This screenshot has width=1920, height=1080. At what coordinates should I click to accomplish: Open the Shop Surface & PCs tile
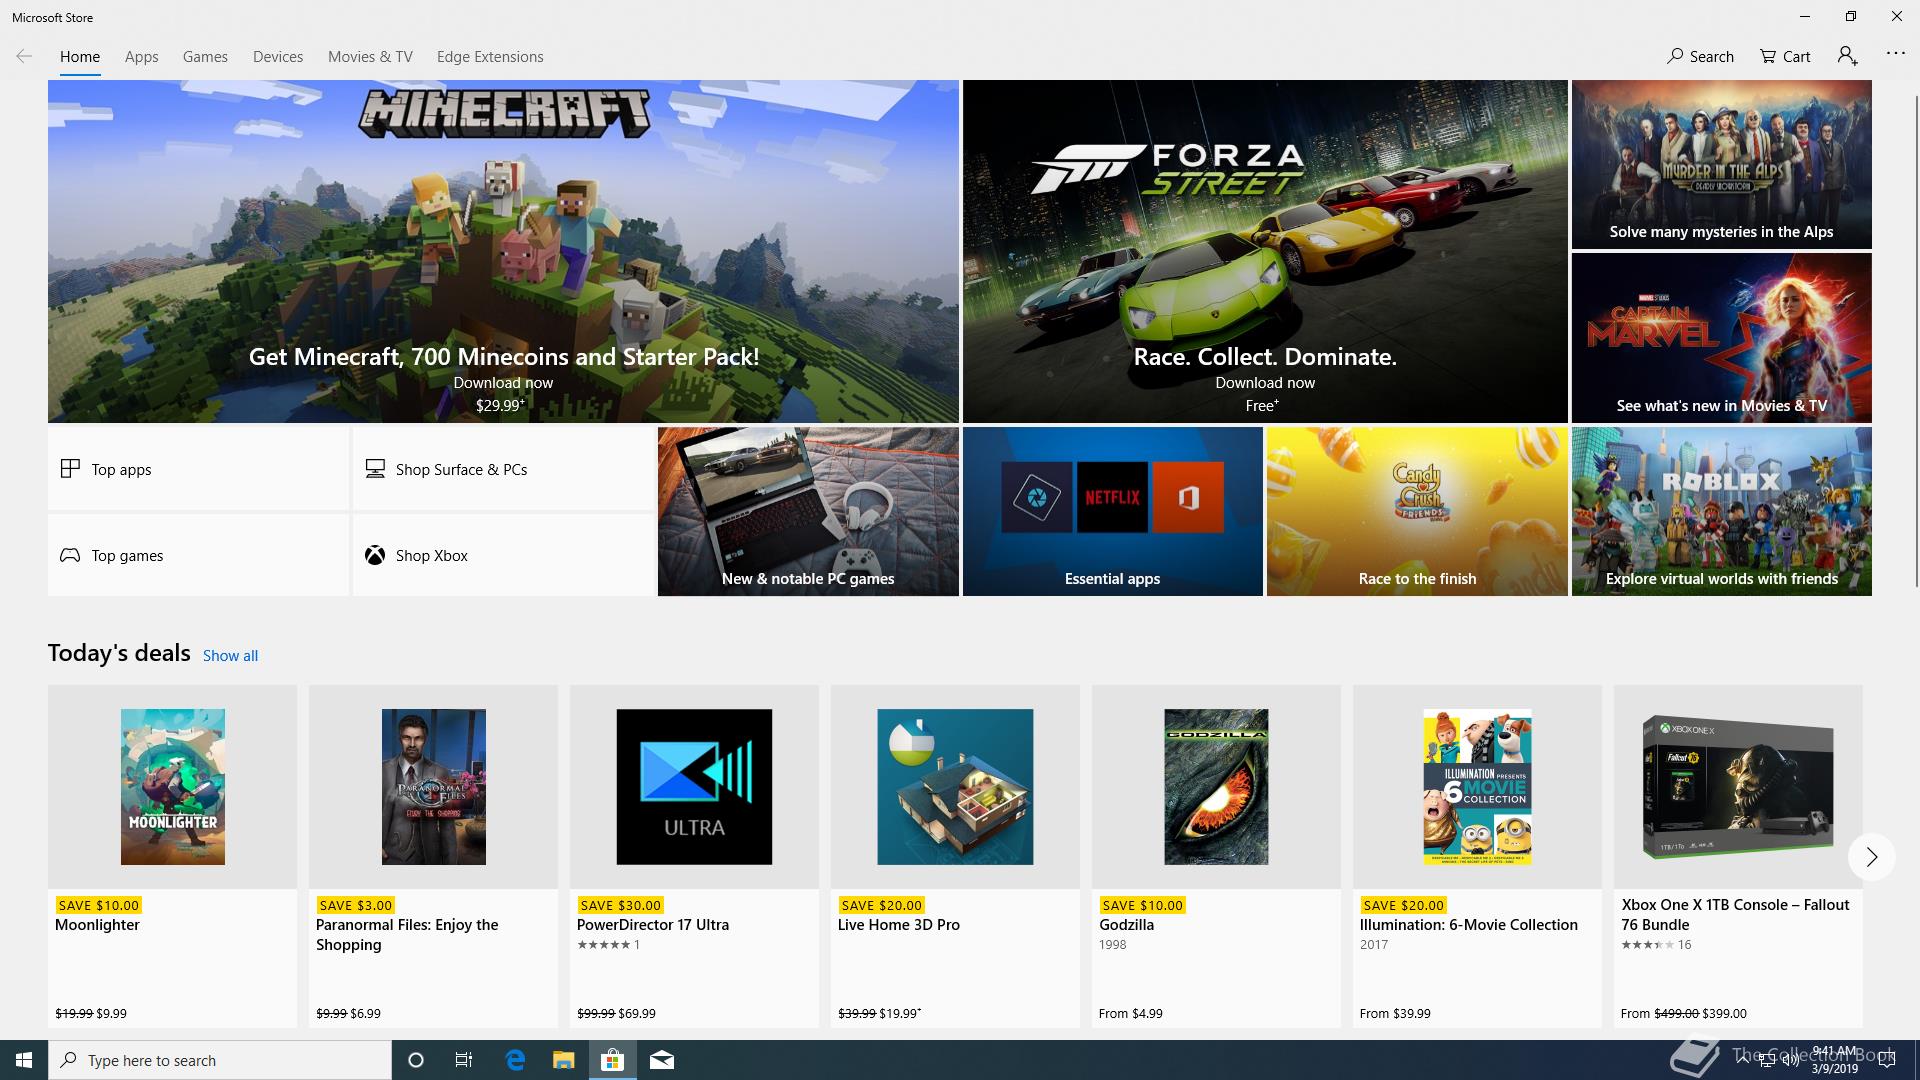pos(503,469)
